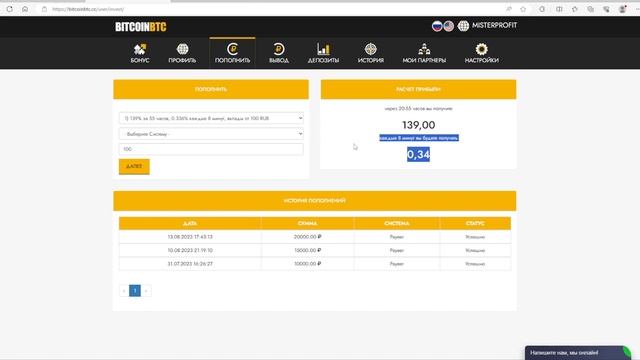Screen dimensions: 640x360
Task: Click the 20000.00 ₽ amount cell
Action: (x=307, y=237)
